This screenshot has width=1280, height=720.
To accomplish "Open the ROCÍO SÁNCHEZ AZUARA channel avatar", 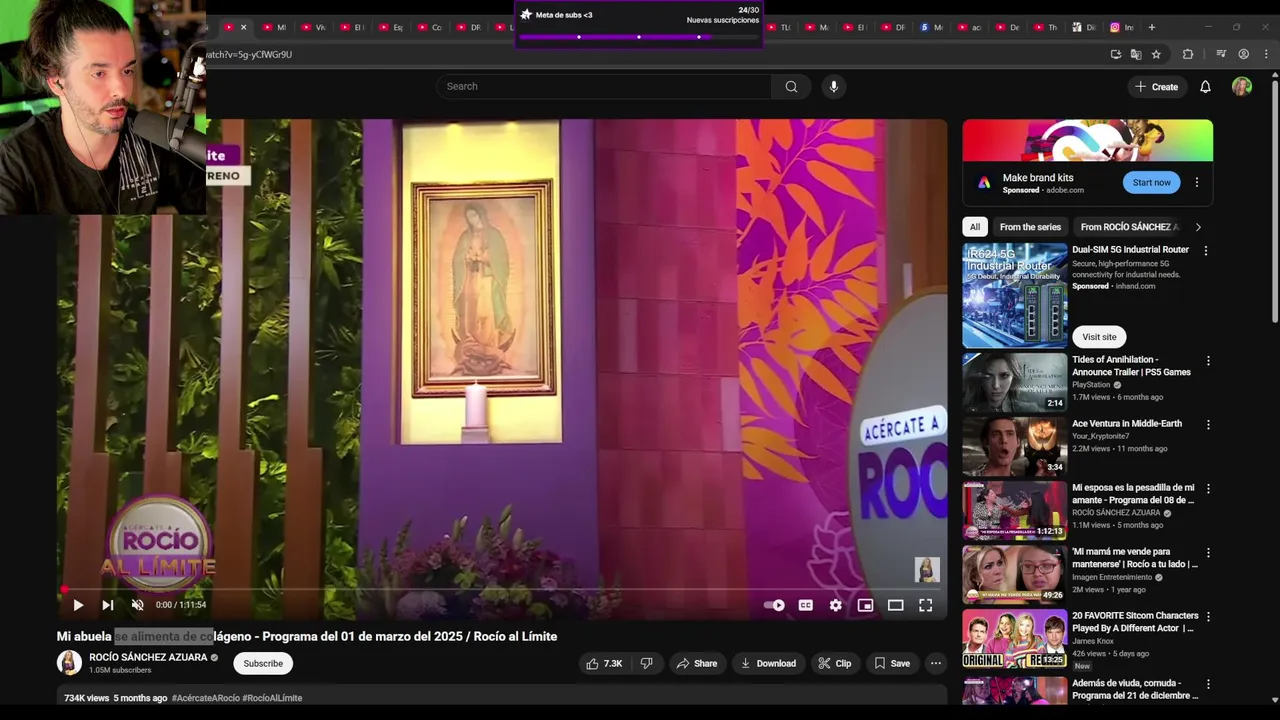I will (x=69, y=663).
